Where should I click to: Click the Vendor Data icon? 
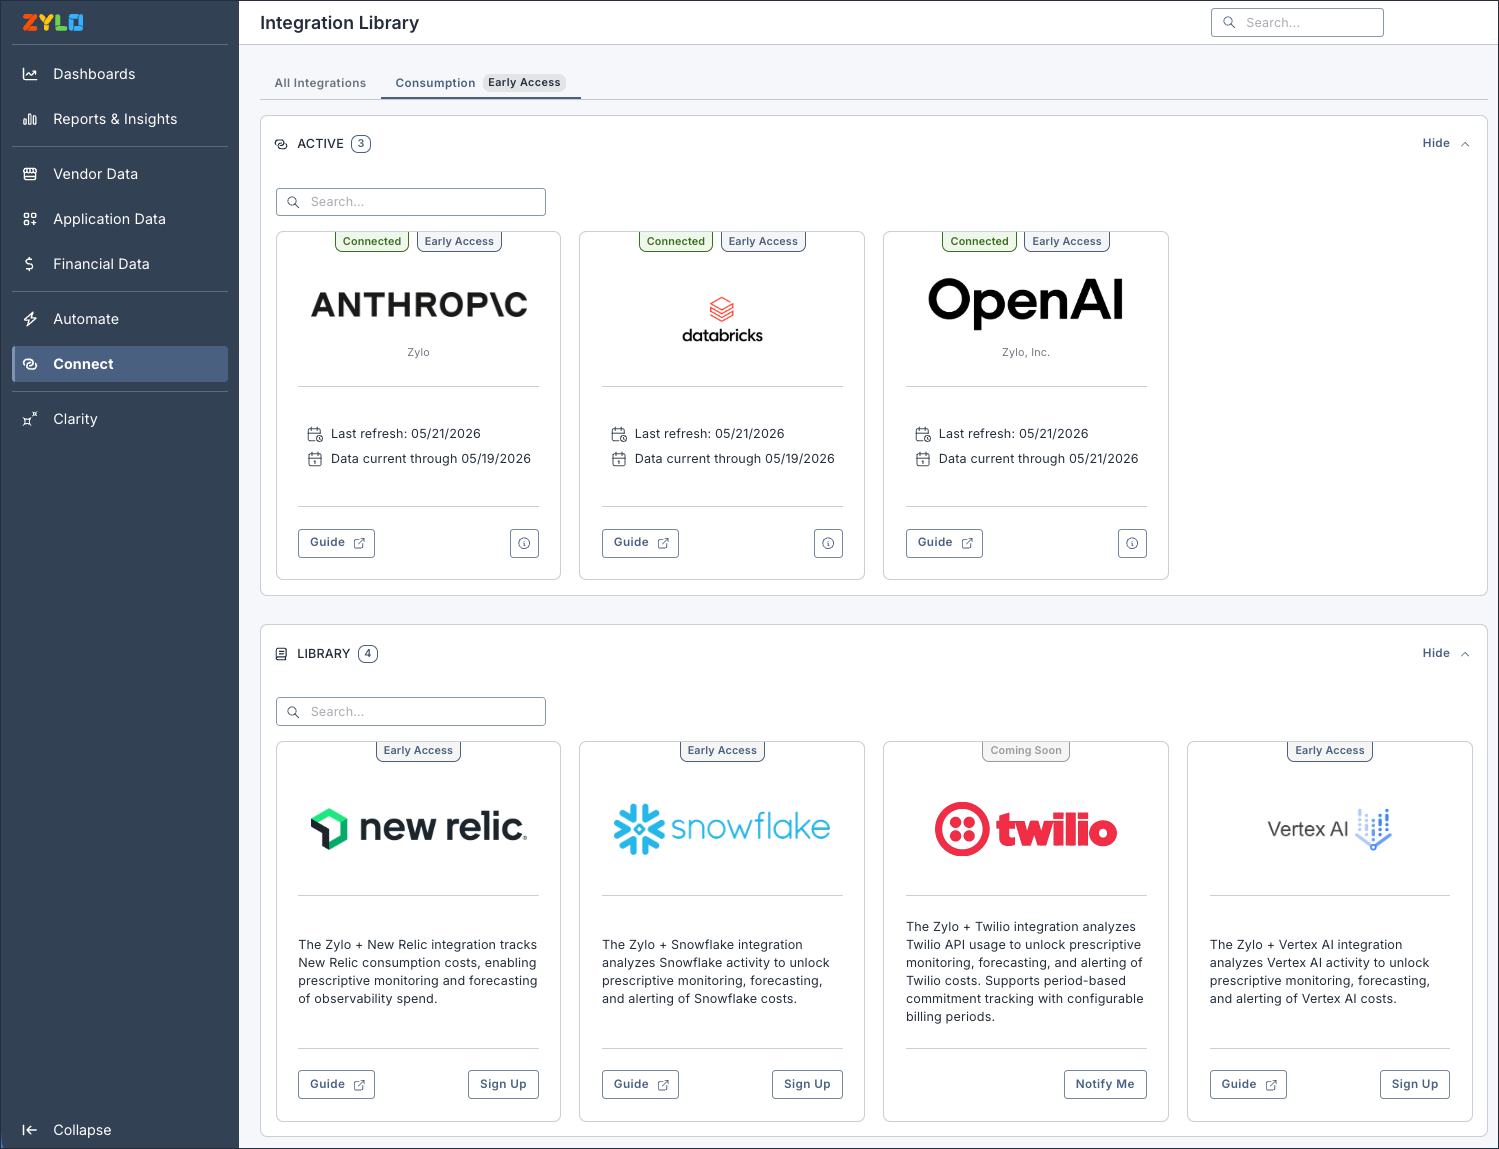(x=30, y=174)
